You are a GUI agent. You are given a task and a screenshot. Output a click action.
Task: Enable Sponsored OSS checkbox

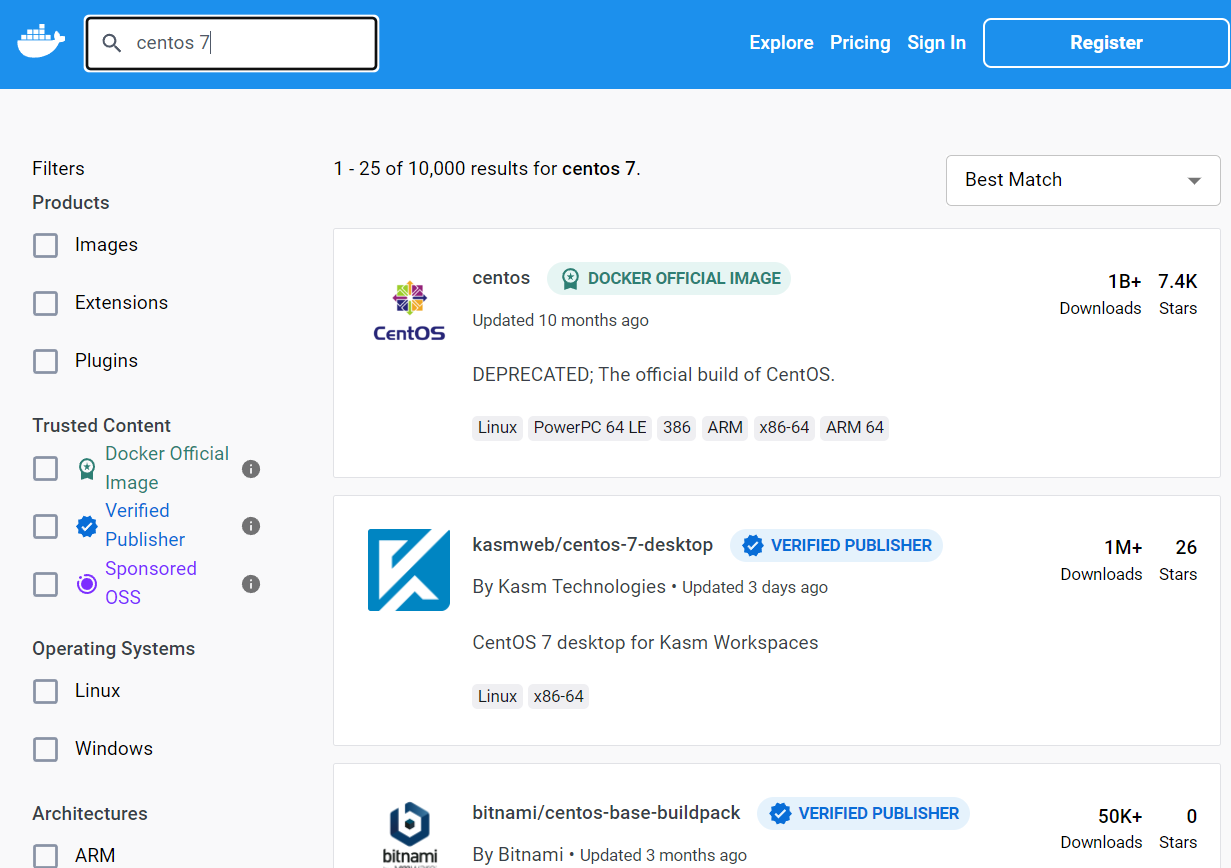[x=46, y=584]
